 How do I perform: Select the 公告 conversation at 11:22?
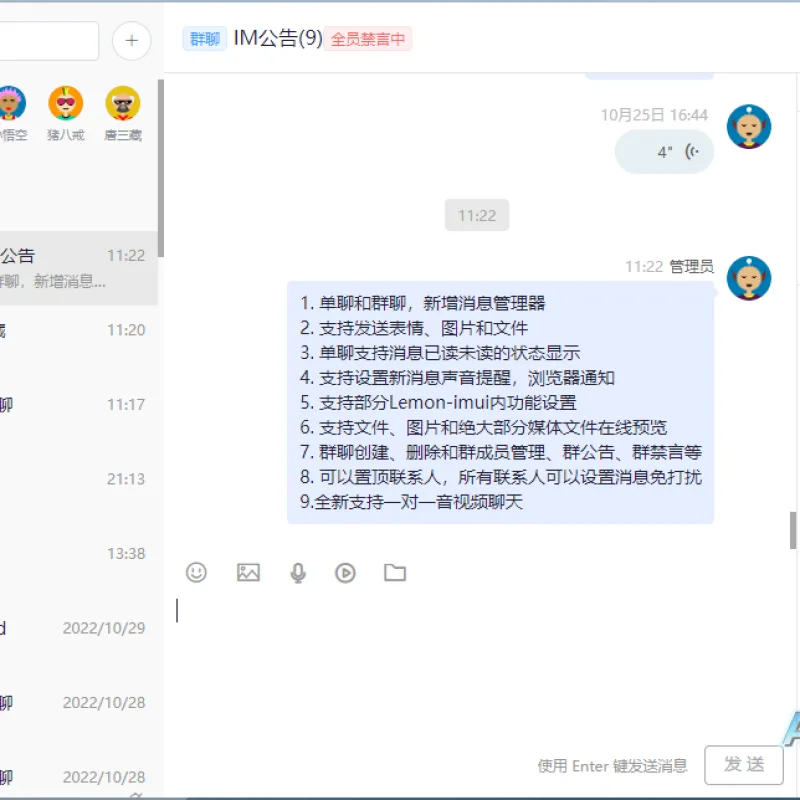pos(79,268)
